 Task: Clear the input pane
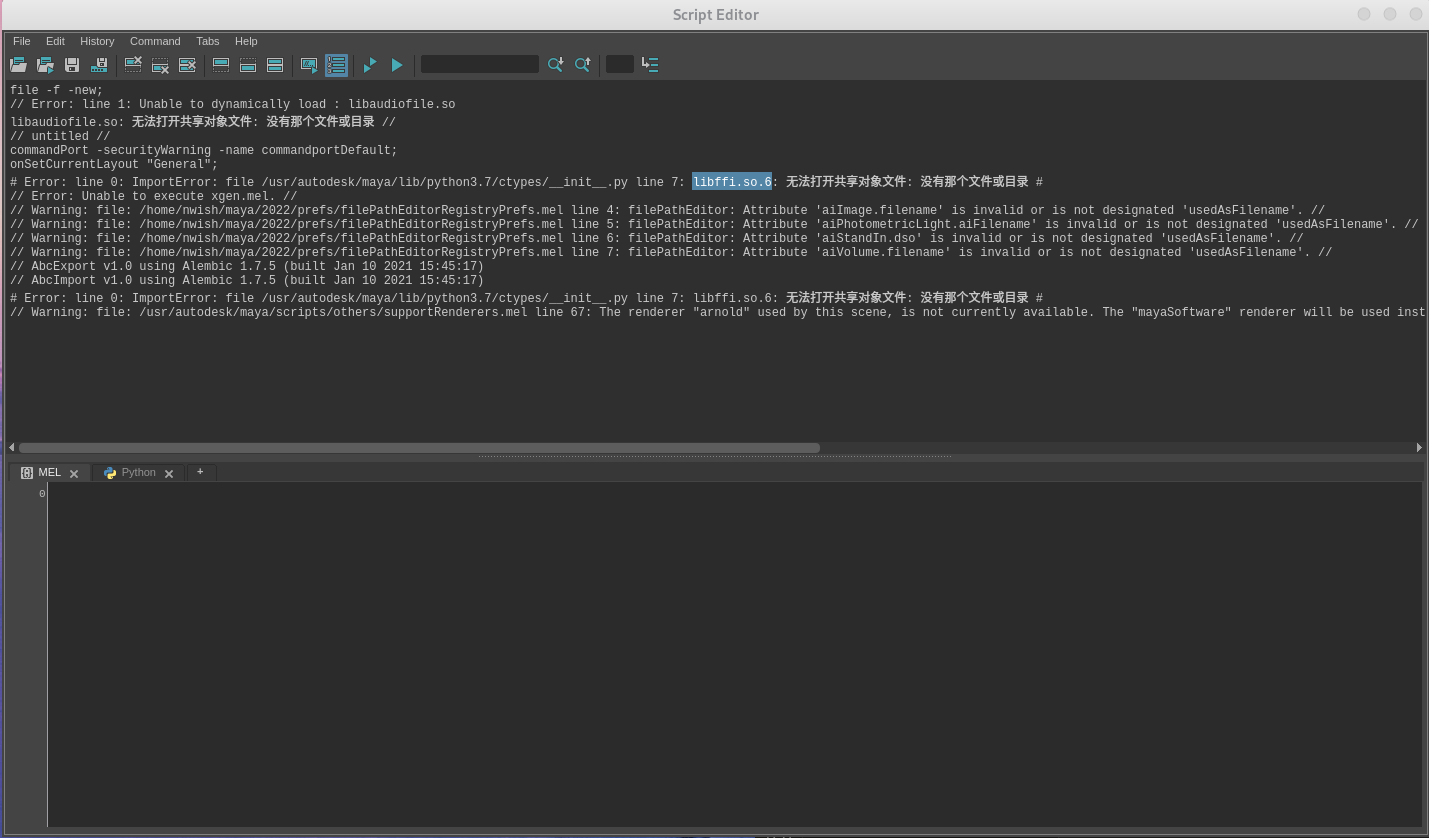coord(160,65)
